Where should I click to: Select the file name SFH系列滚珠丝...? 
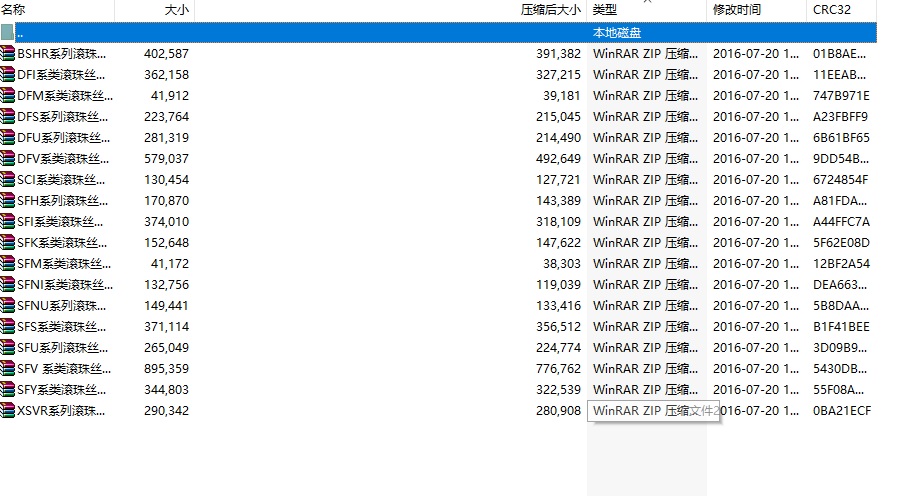point(63,201)
